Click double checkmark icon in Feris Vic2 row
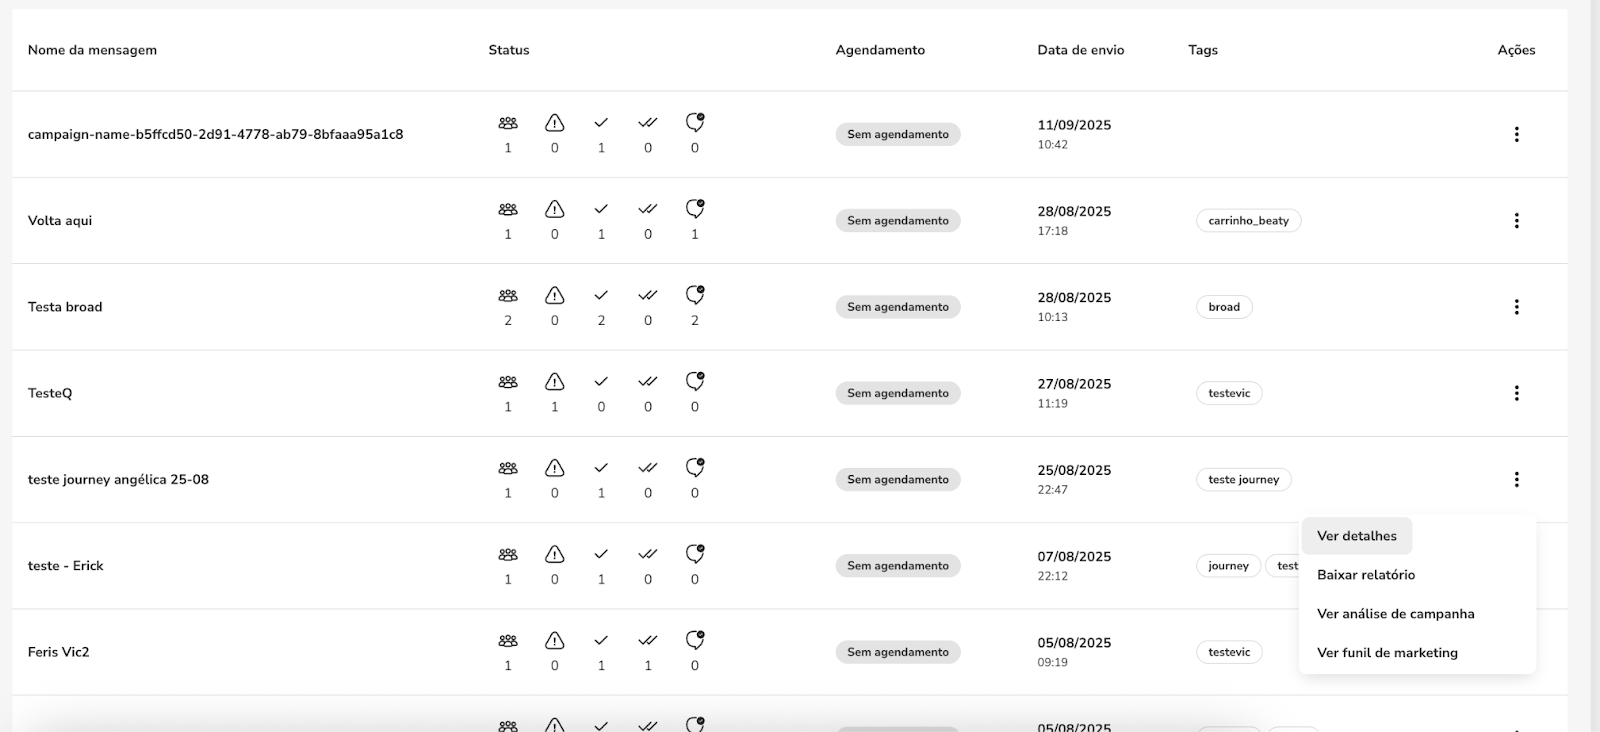1600x732 pixels. [x=648, y=640]
